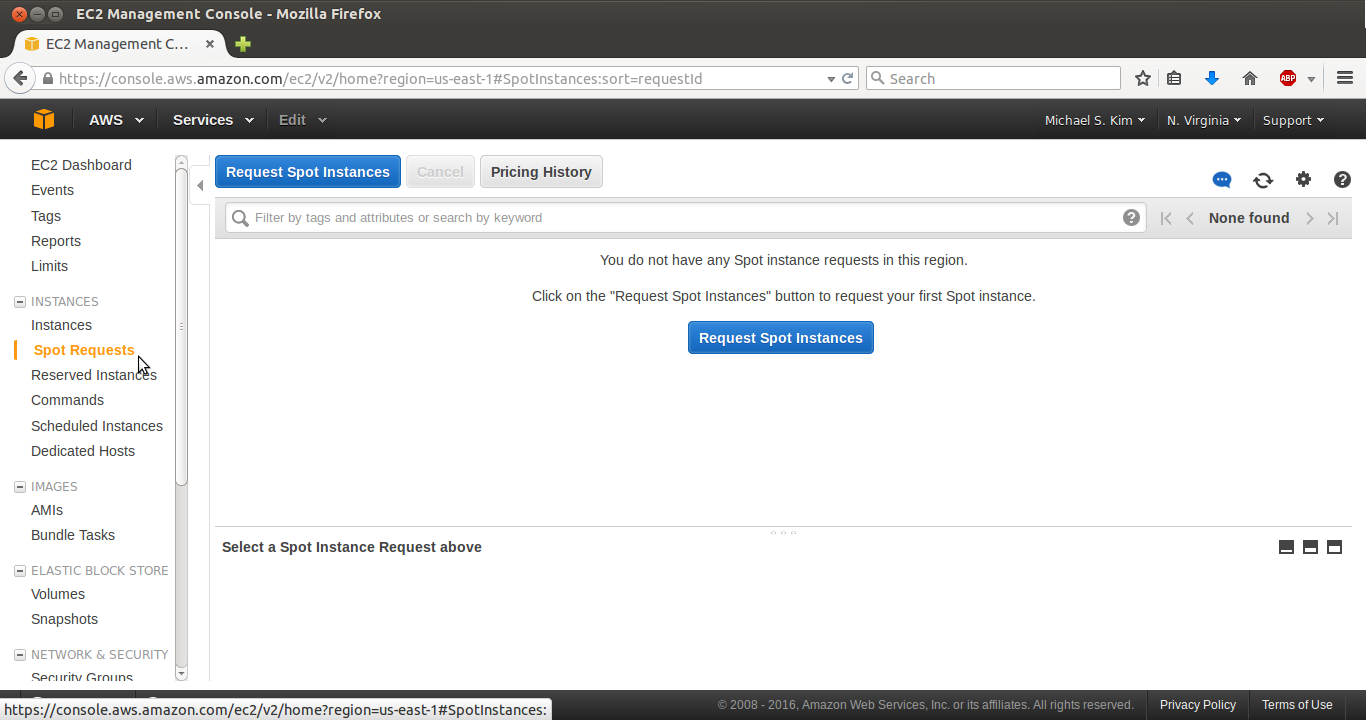
Task: Click the Firefox Search box
Action: coord(993,78)
